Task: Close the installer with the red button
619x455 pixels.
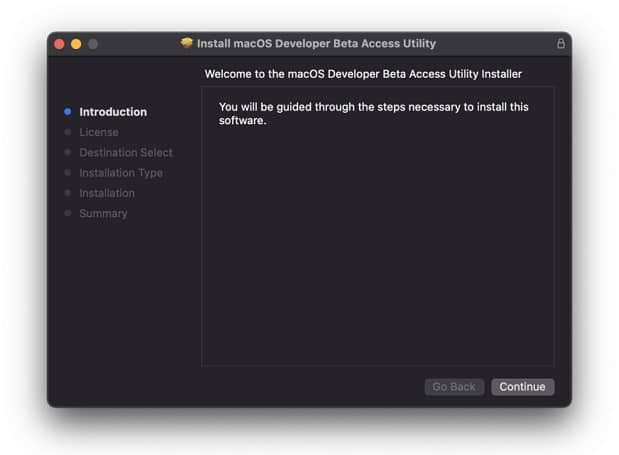Action: [x=59, y=44]
